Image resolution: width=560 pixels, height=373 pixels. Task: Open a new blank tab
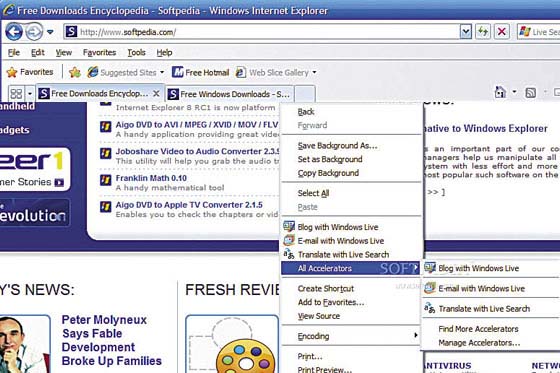click(305, 94)
